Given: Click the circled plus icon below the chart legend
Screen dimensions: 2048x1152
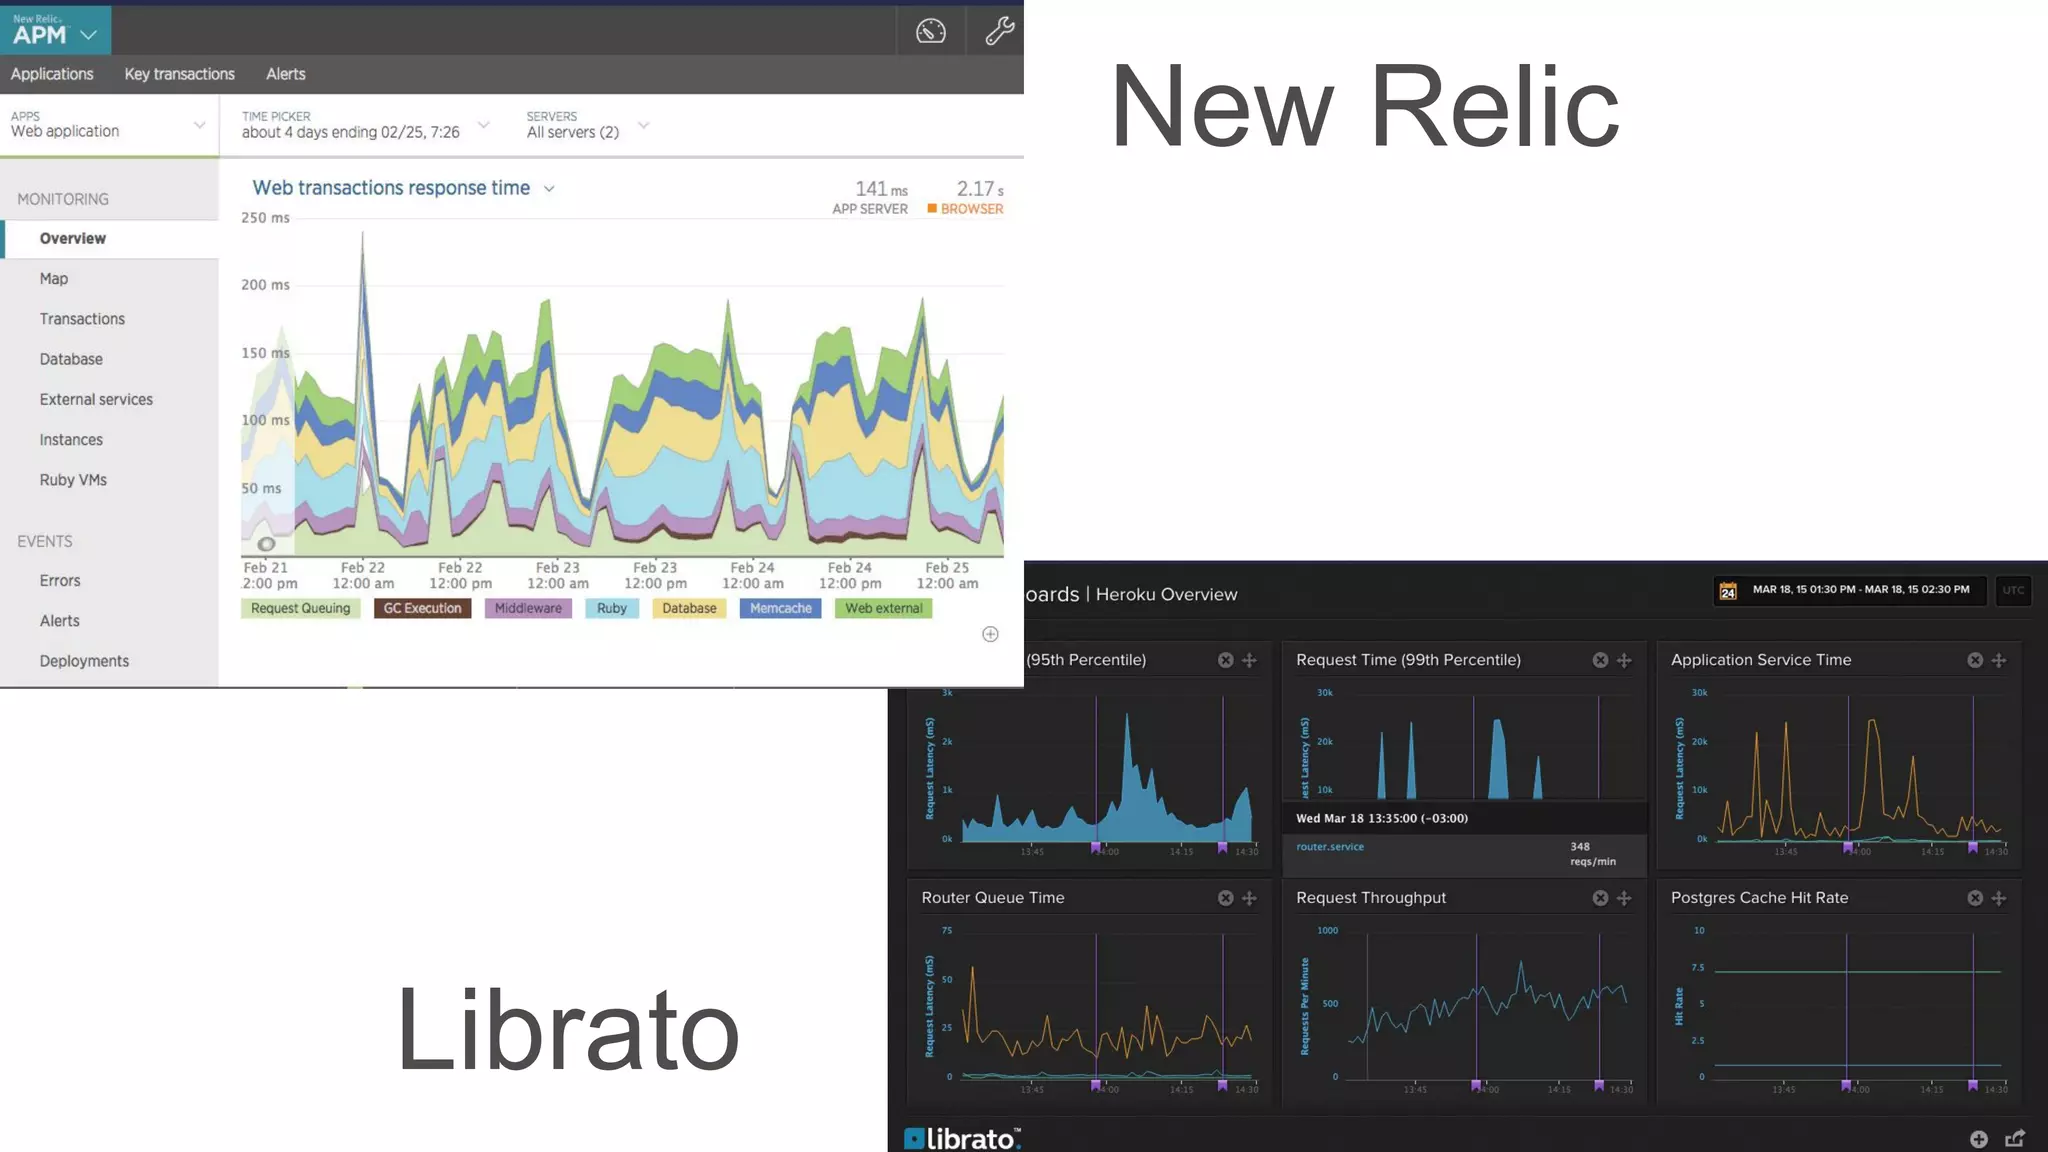Looking at the screenshot, I should point(990,634).
